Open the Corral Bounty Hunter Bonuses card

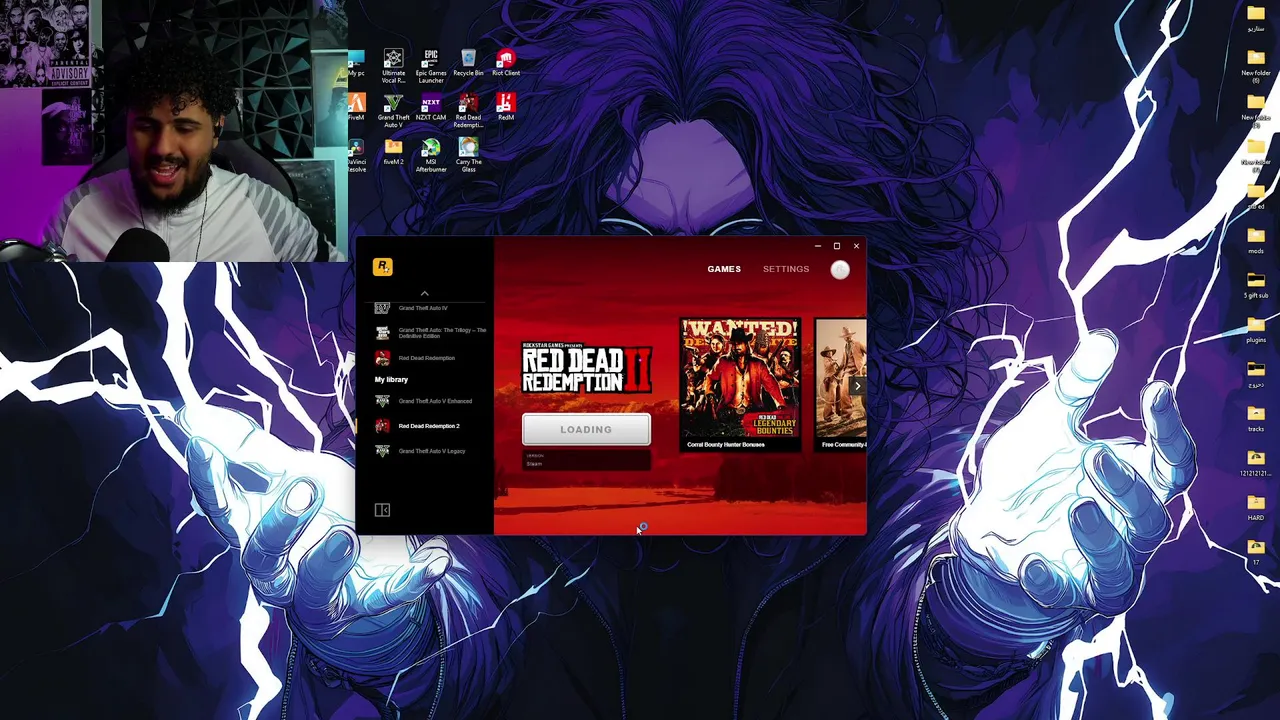pyautogui.click(x=740, y=385)
